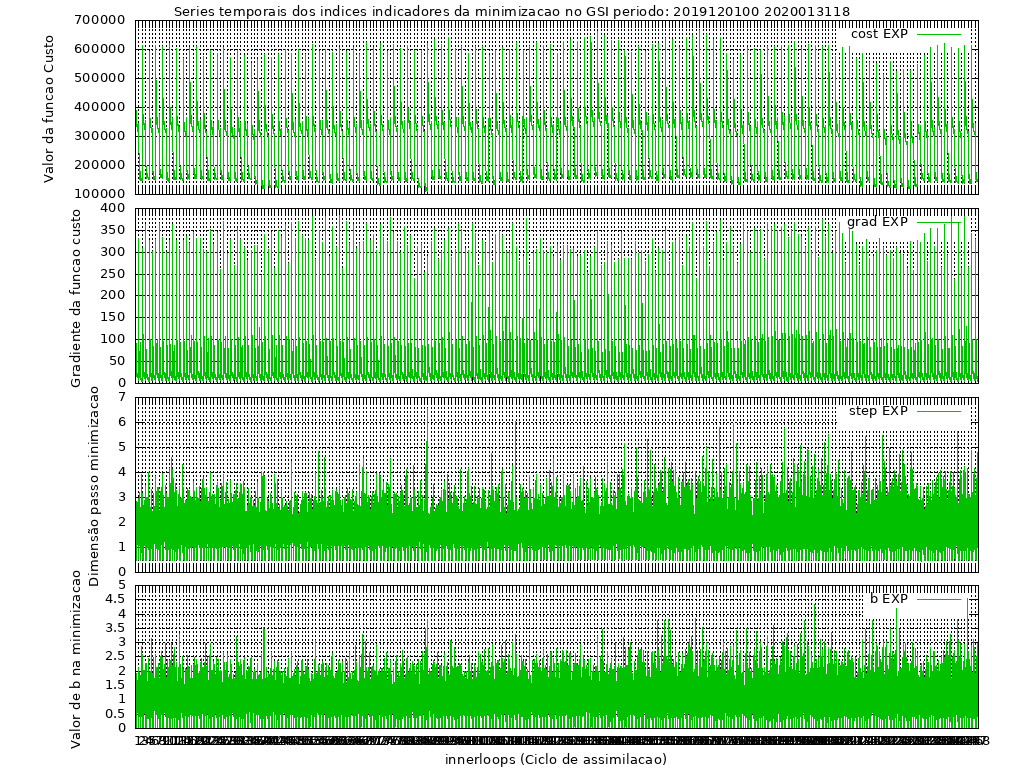Click the line sample beside 'grad EXP'
The height and width of the screenshot is (768, 1024).
(938, 222)
